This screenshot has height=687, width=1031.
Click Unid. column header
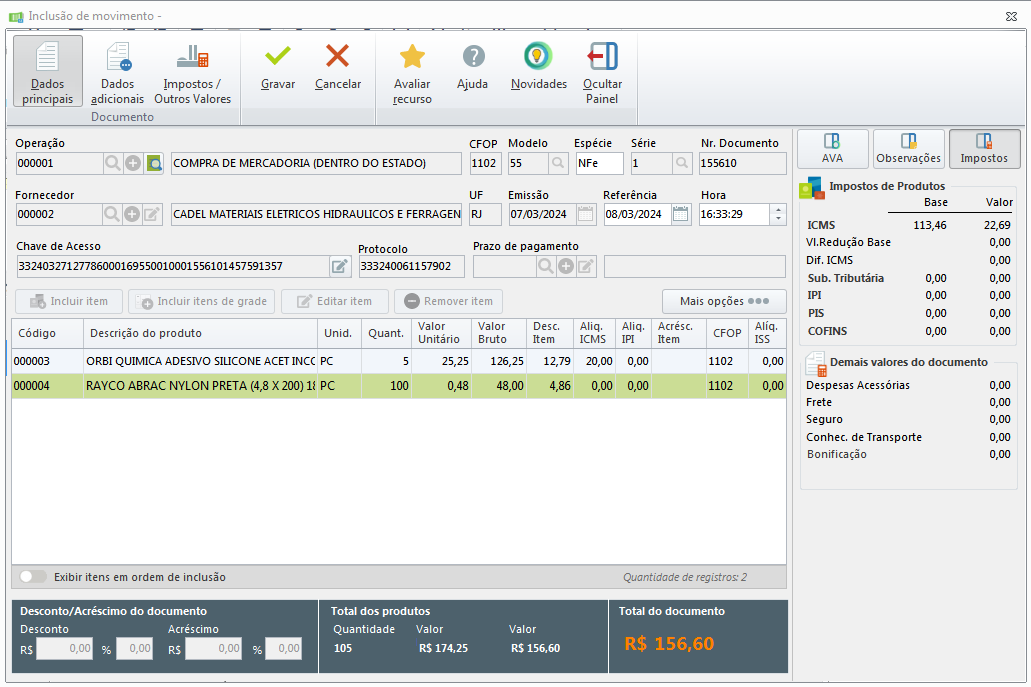(x=339, y=333)
